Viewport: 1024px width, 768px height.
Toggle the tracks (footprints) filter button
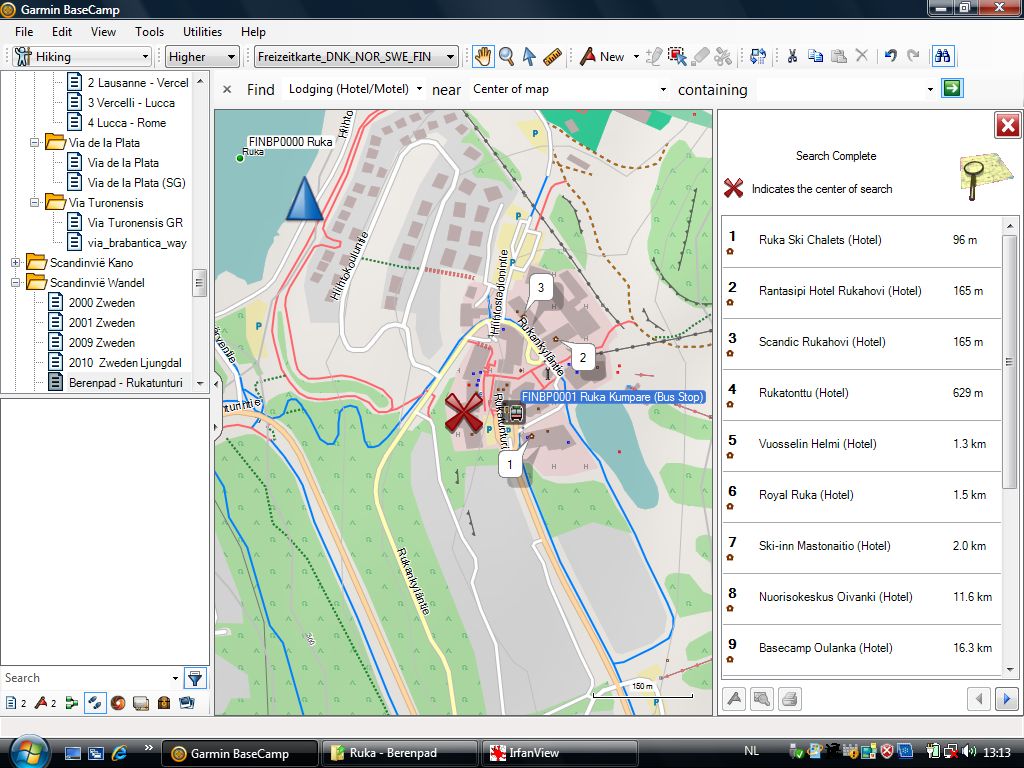point(96,703)
